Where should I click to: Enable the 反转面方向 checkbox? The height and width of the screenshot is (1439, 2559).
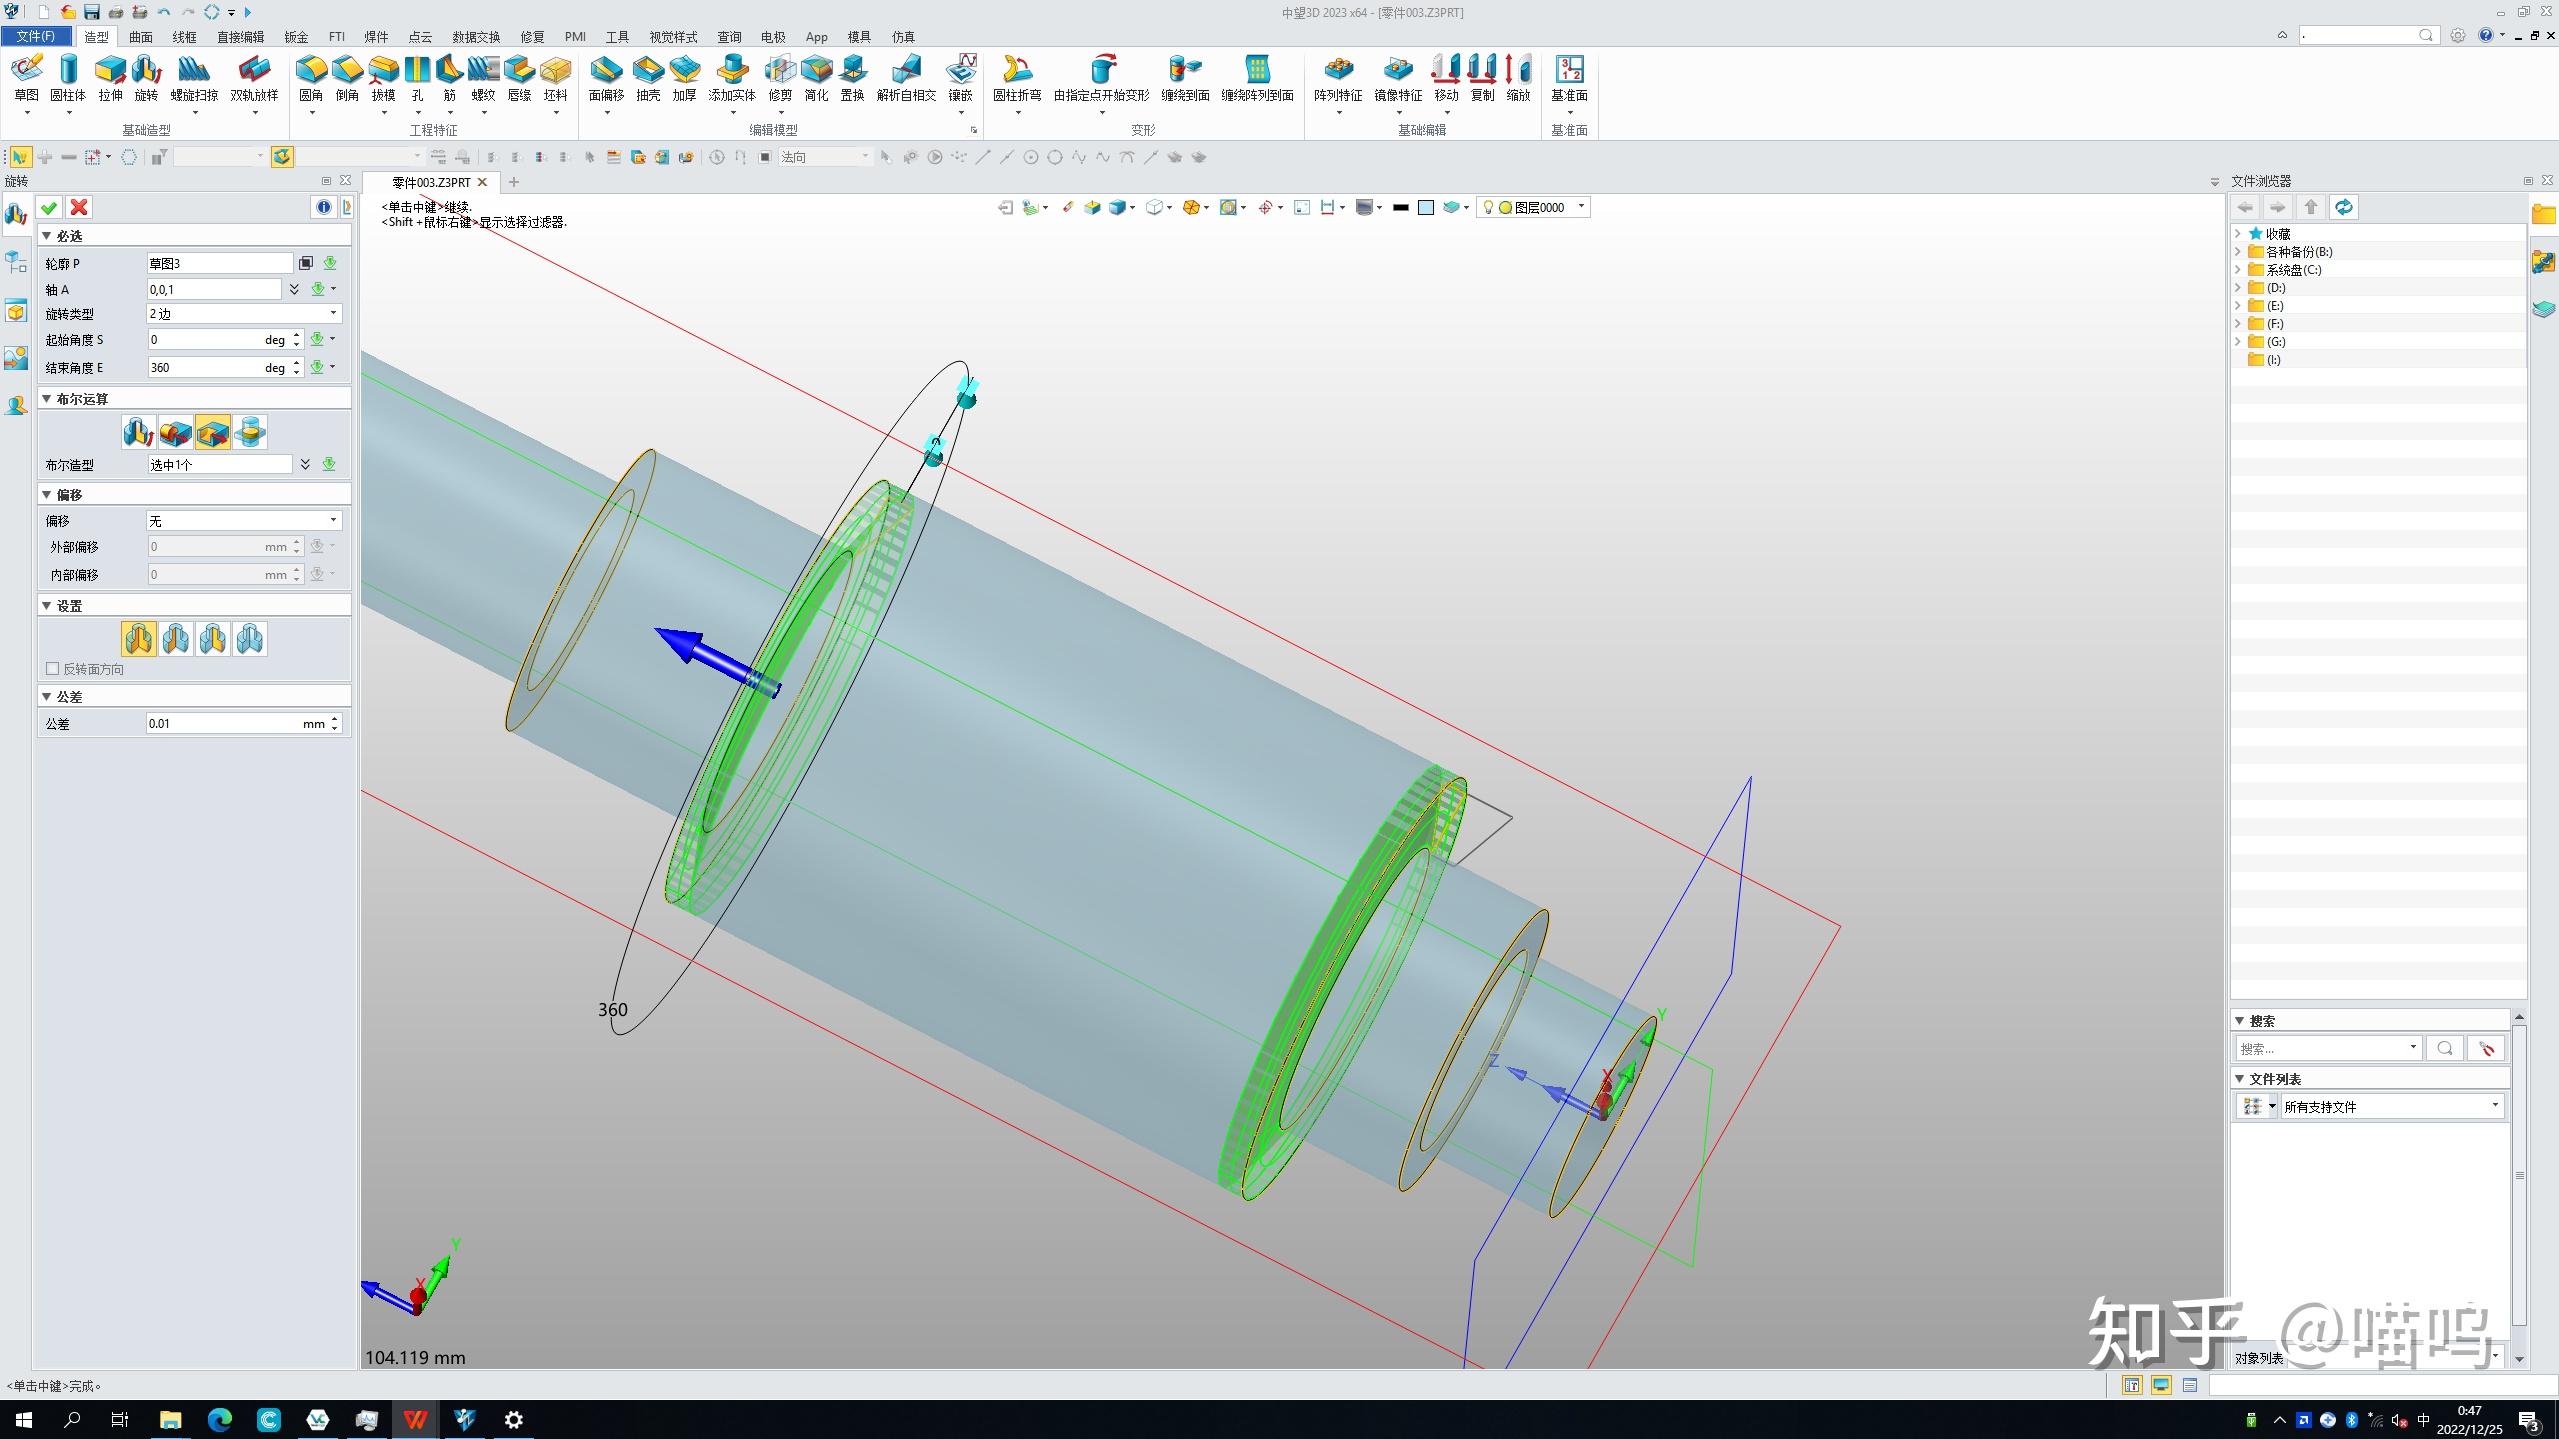coord(53,669)
